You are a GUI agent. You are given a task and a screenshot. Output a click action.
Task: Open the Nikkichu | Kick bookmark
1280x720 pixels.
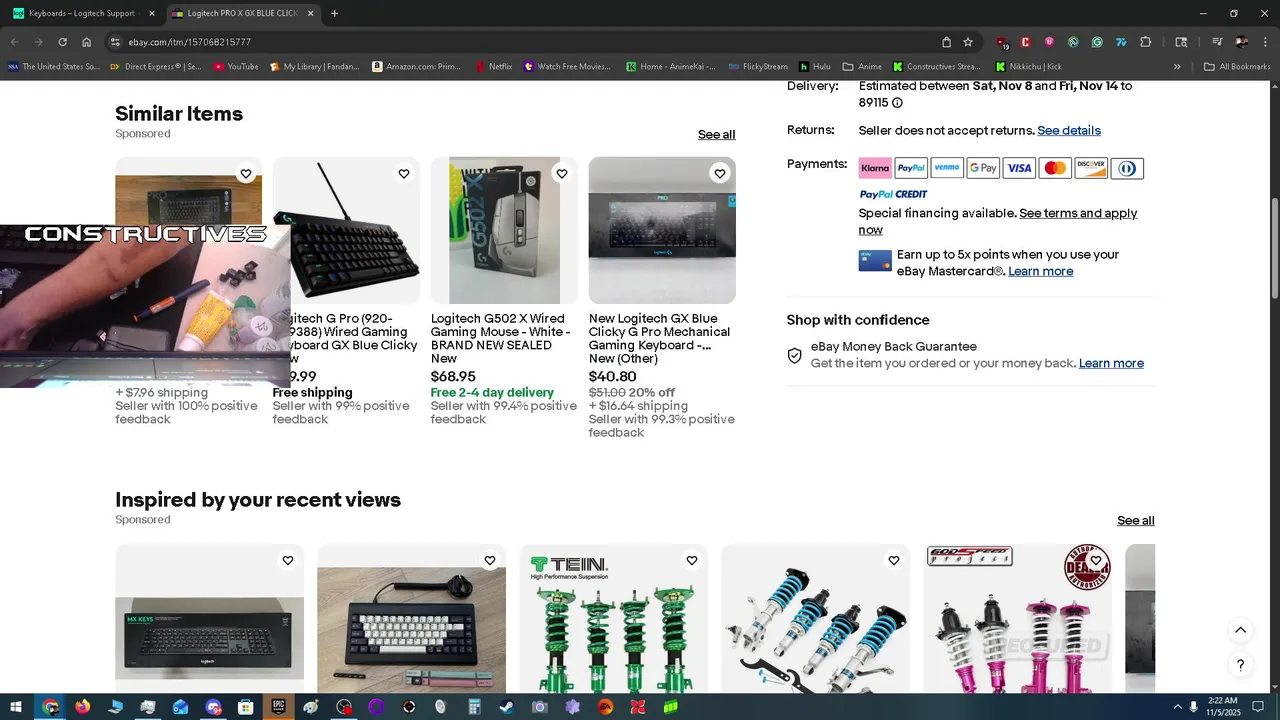1028,67
